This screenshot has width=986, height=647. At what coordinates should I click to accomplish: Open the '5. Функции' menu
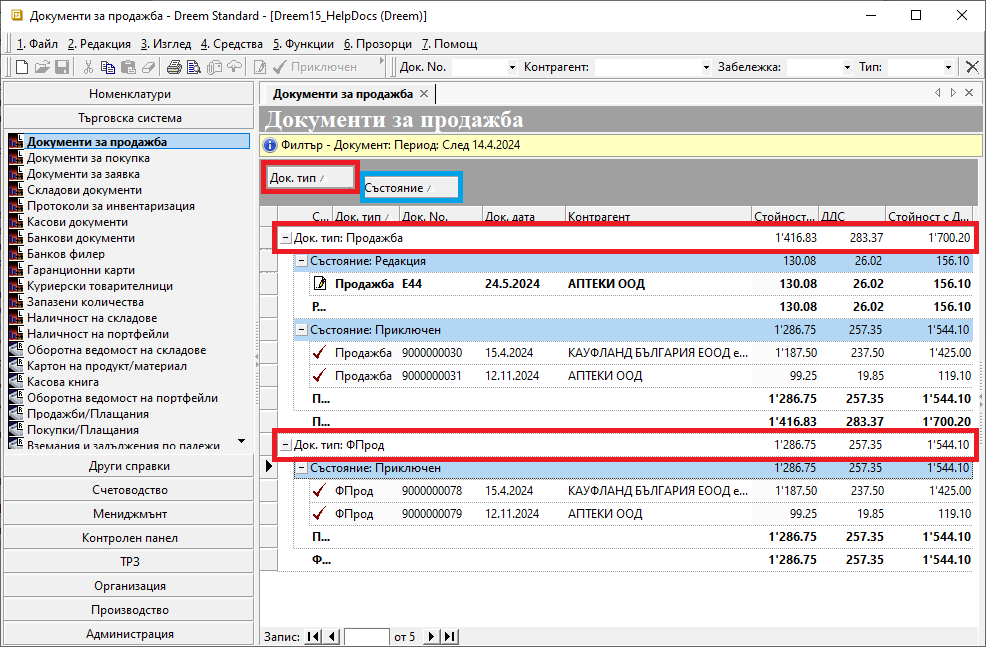pyautogui.click(x=303, y=44)
